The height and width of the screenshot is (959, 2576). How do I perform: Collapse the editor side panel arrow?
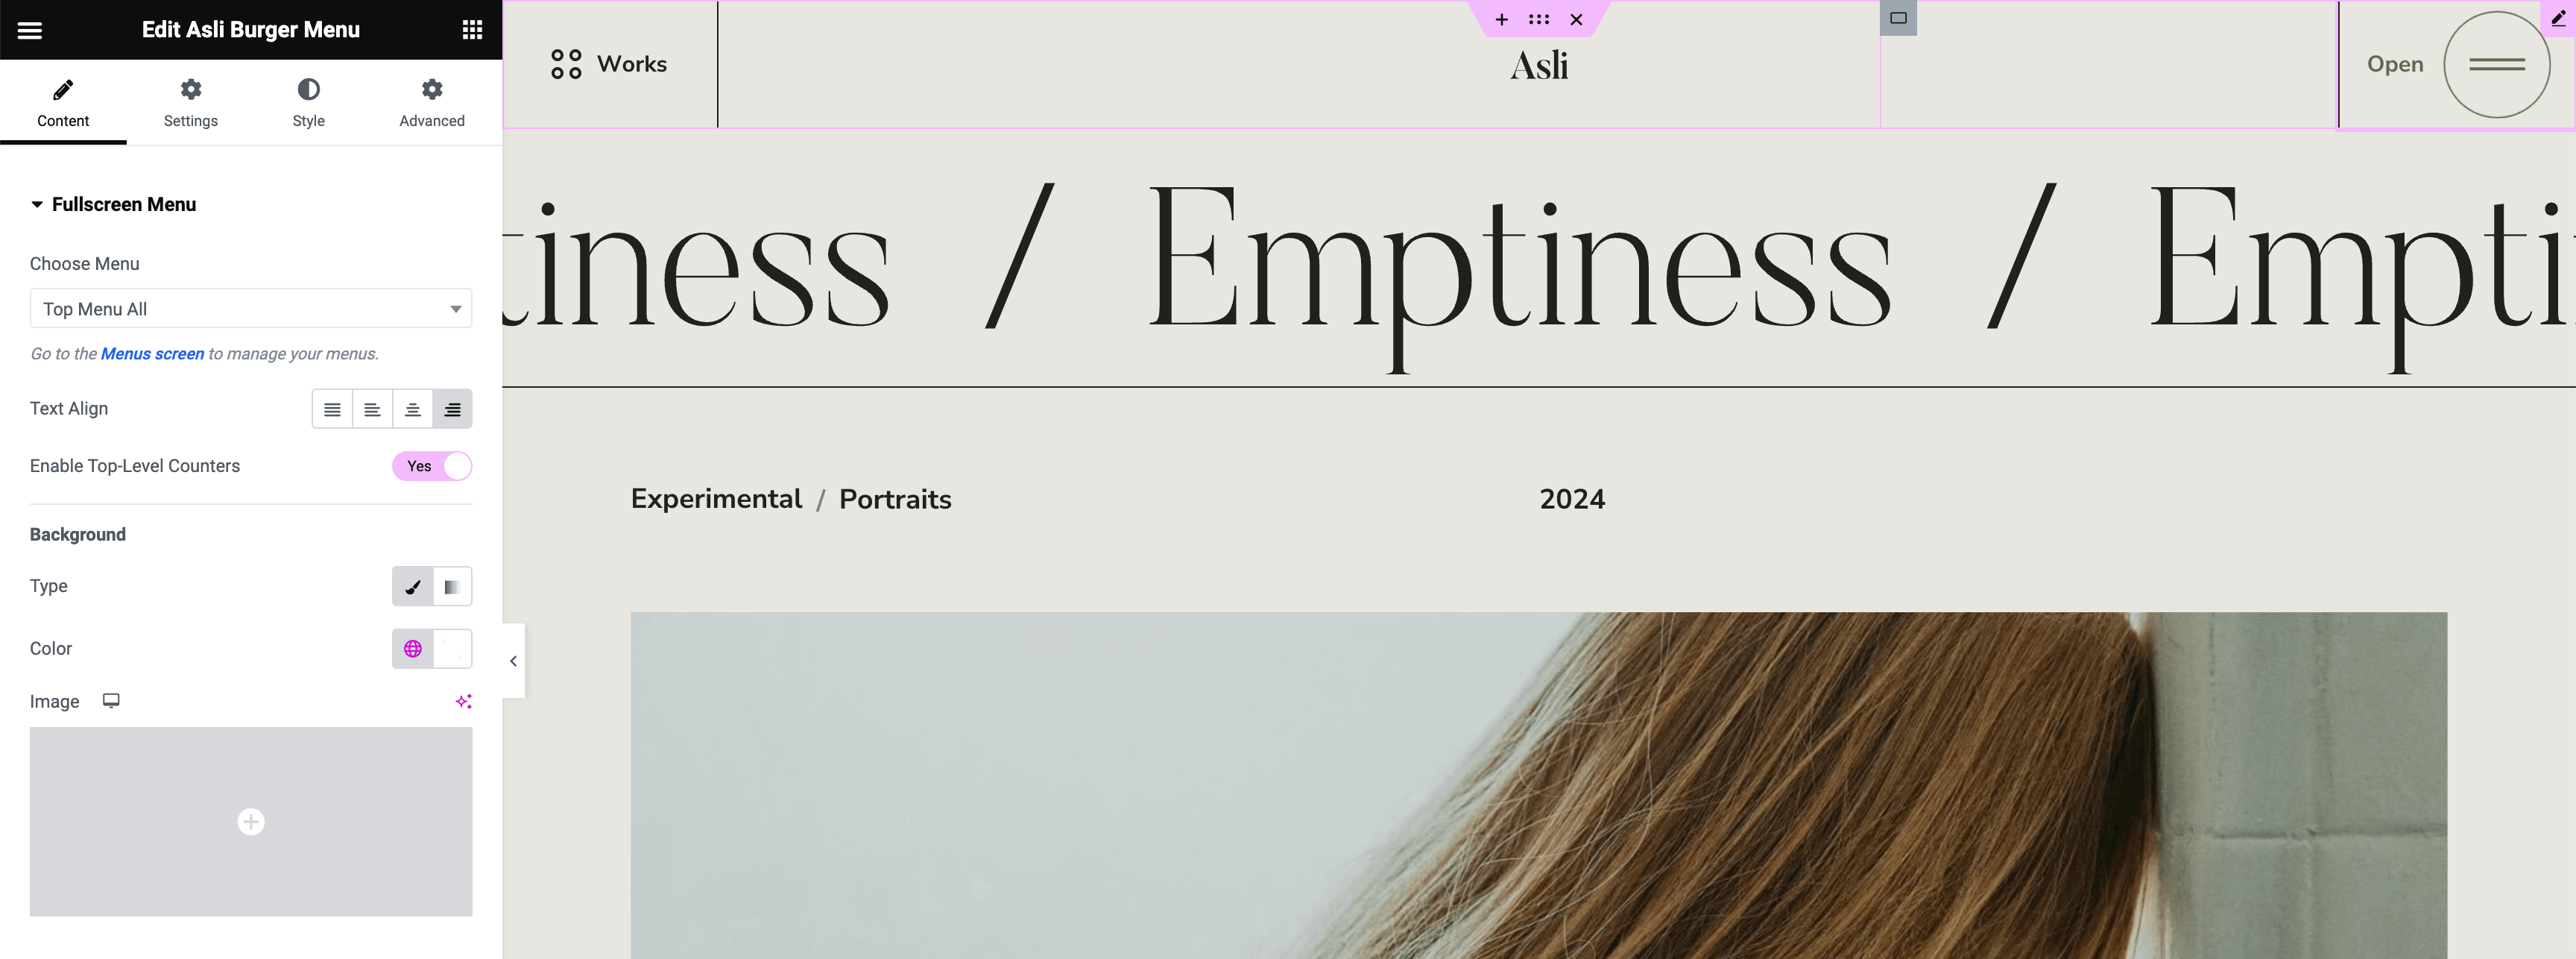(x=513, y=661)
